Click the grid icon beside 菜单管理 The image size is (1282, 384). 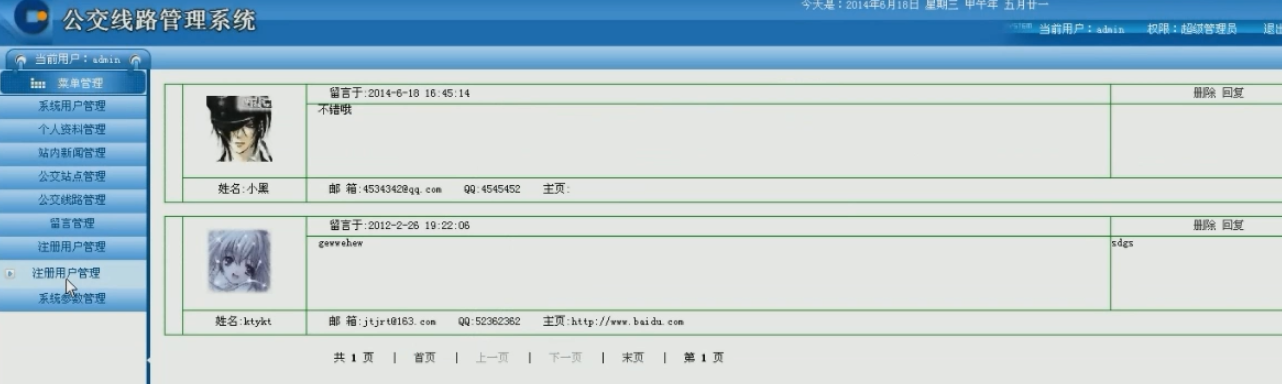(38, 84)
